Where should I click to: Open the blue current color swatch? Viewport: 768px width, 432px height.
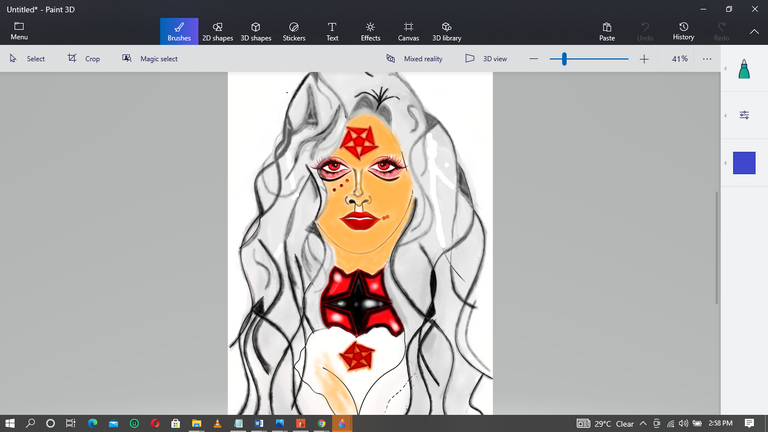click(x=744, y=163)
